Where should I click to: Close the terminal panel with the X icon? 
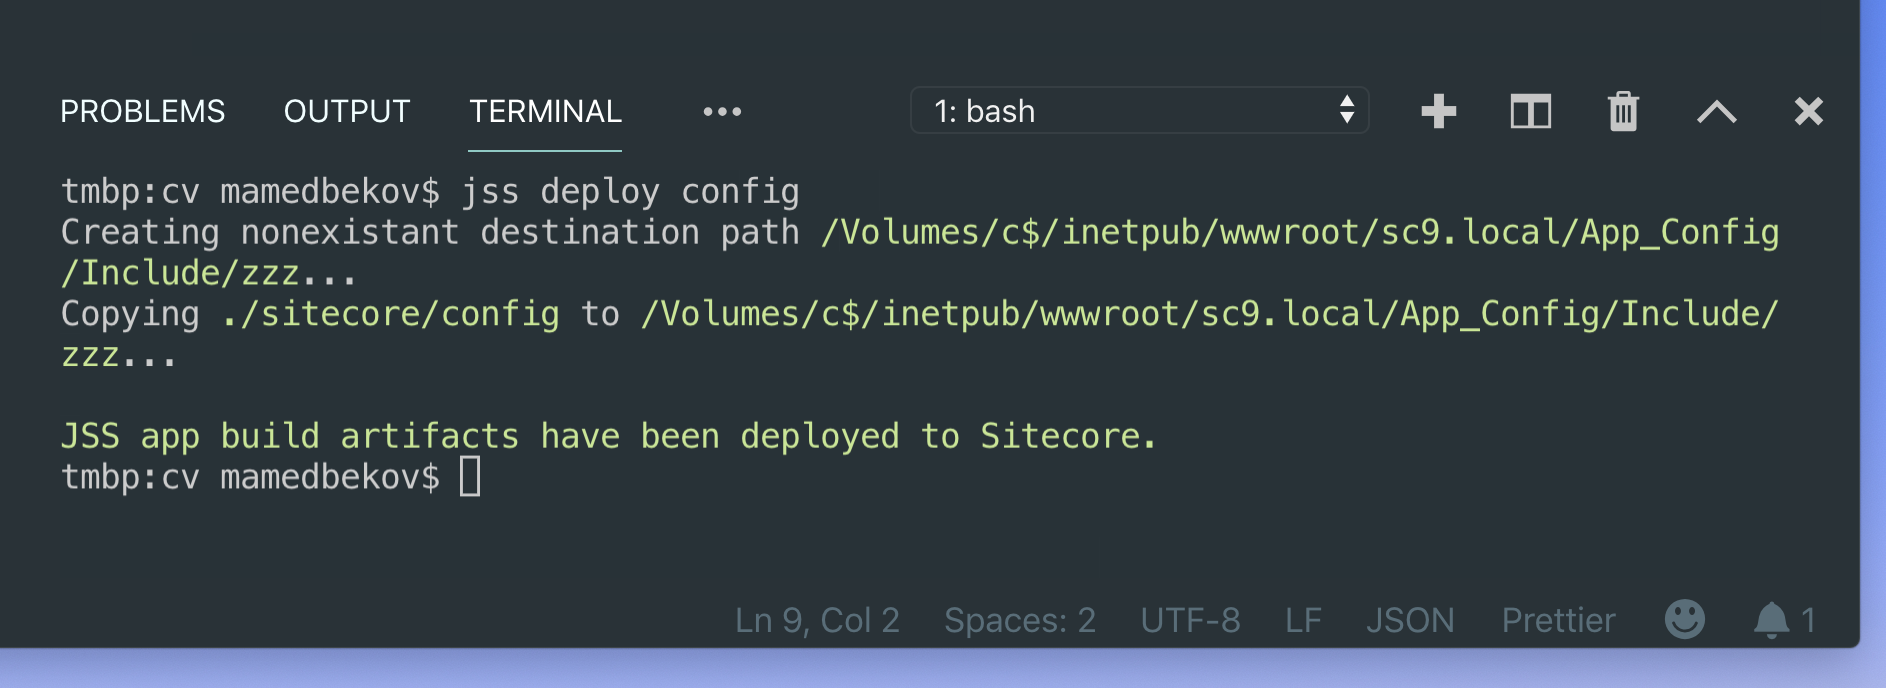pos(1808,112)
